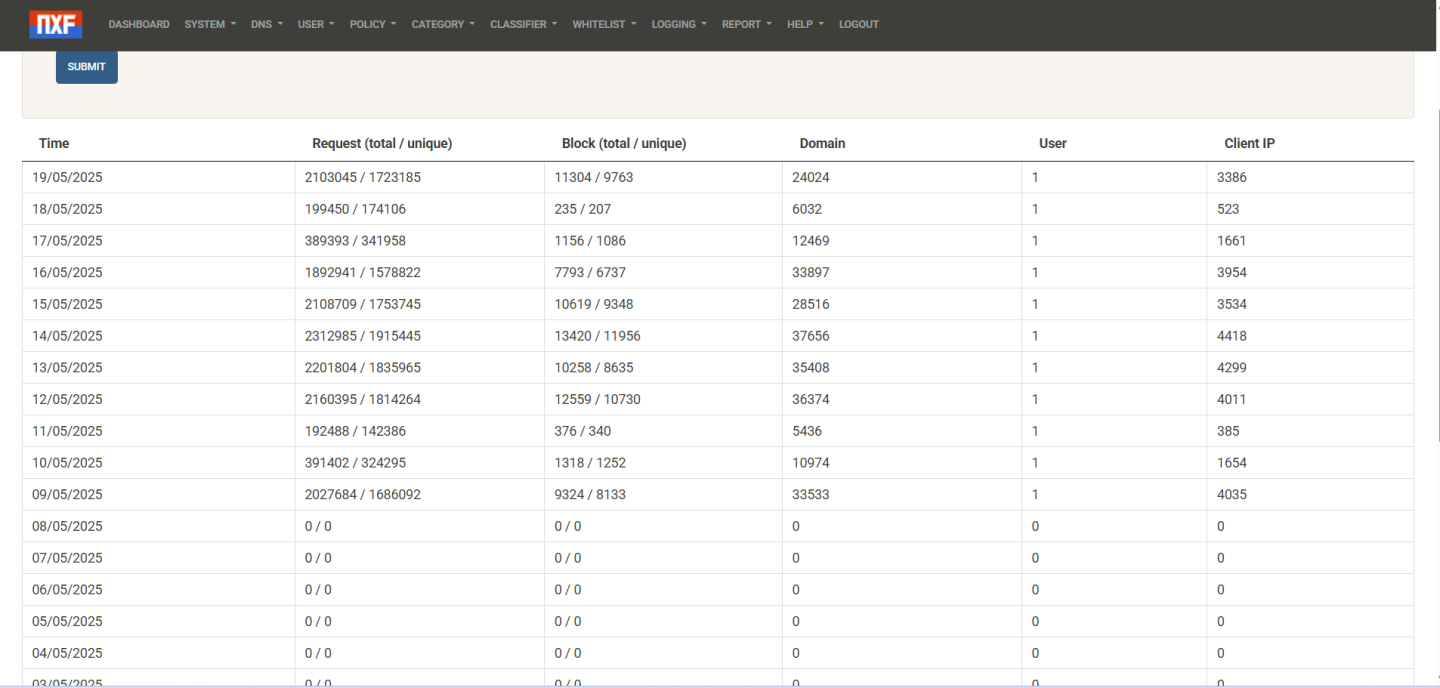Expand the Logging menu
Viewport: 1440px width, 688px height.
pyautogui.click(x=678, y=24)
